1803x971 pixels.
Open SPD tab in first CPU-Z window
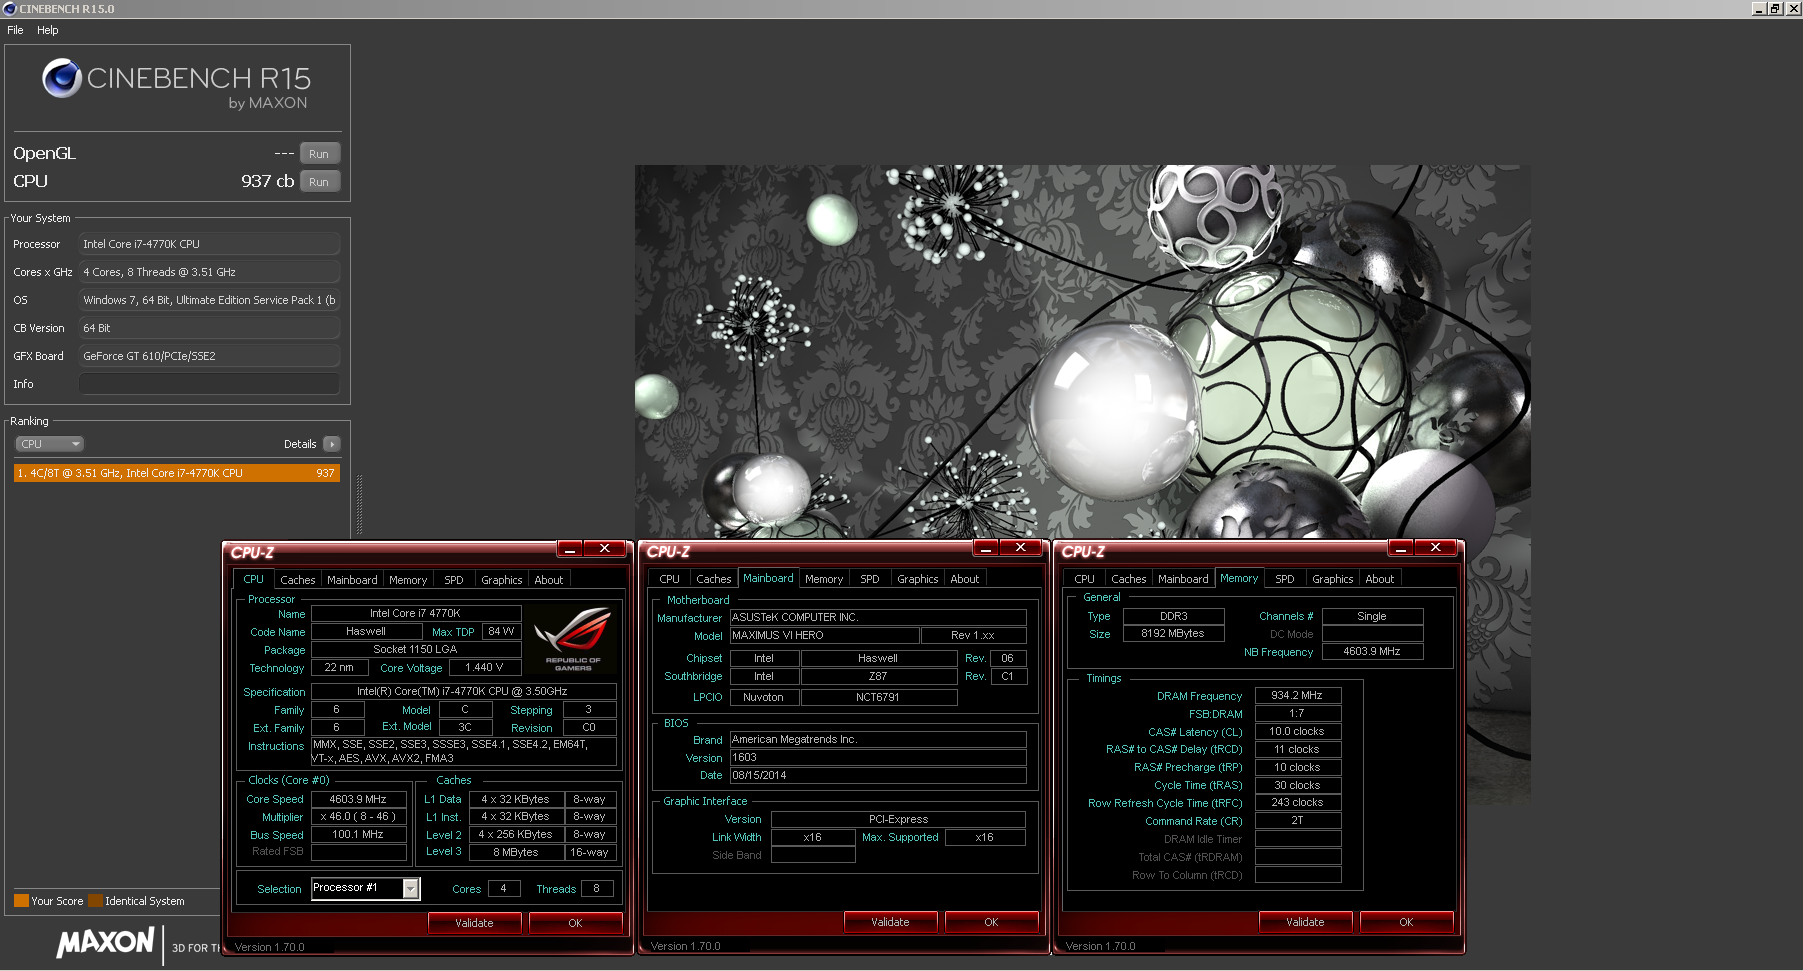coord(454,580)
